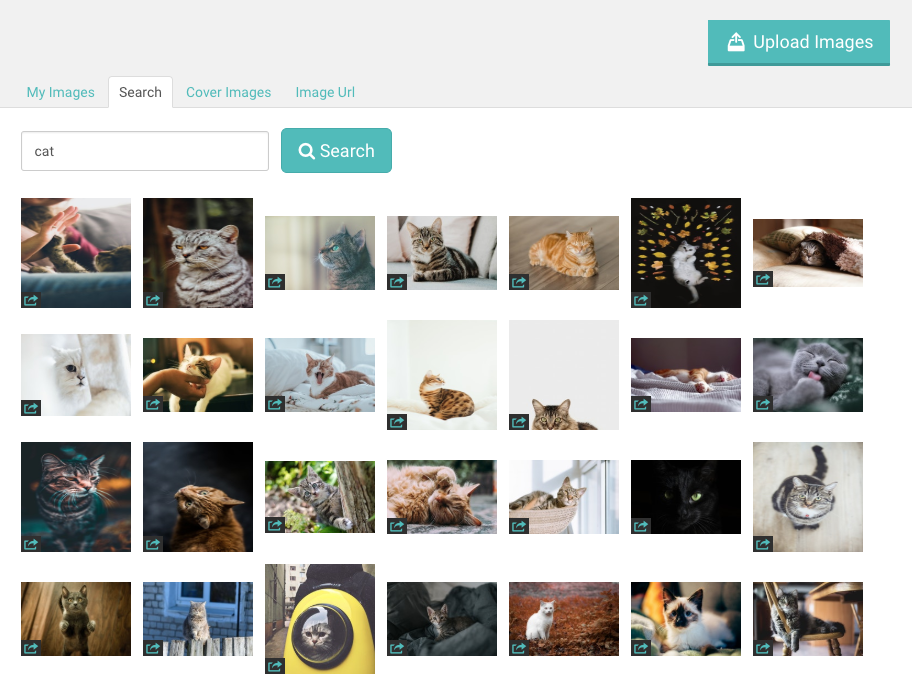Open share icon on kitten in dark blanket
Screen dimensions: 912x680
(397, 648)
